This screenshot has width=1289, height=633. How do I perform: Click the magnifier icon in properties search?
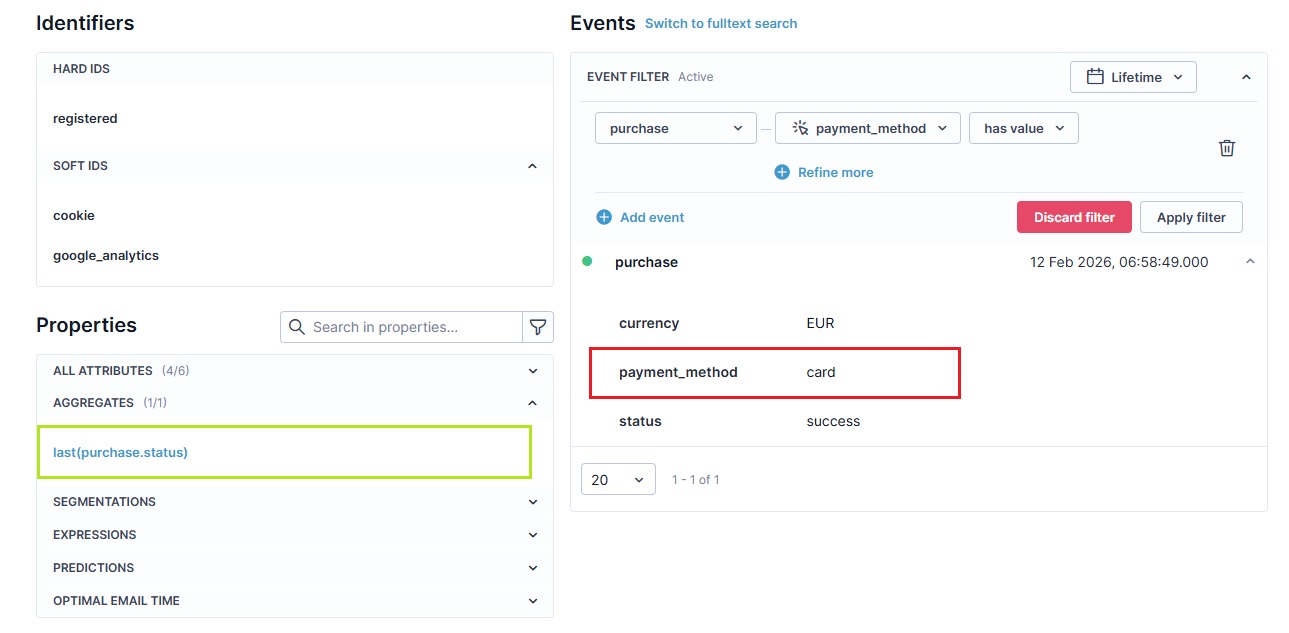click(297, 327)
